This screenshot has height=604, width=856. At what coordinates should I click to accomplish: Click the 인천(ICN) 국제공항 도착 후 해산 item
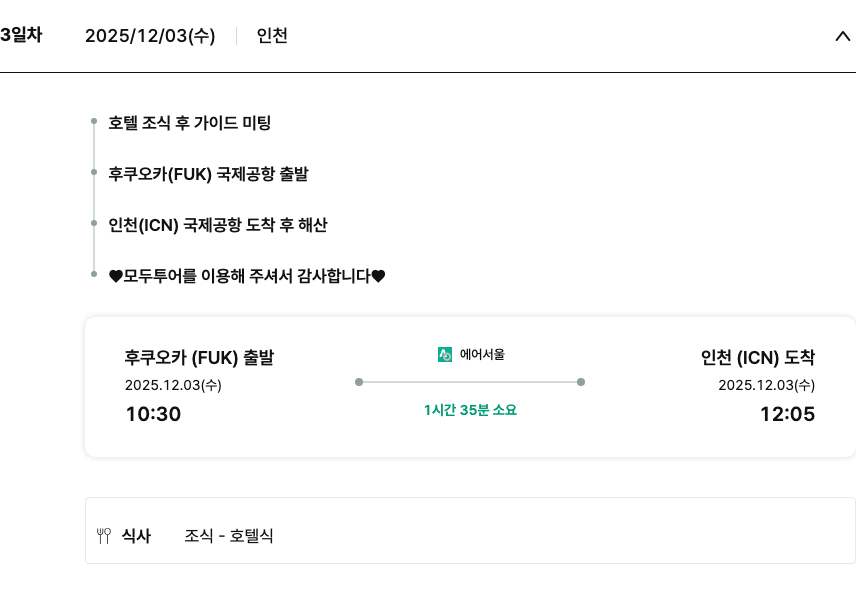218,225
